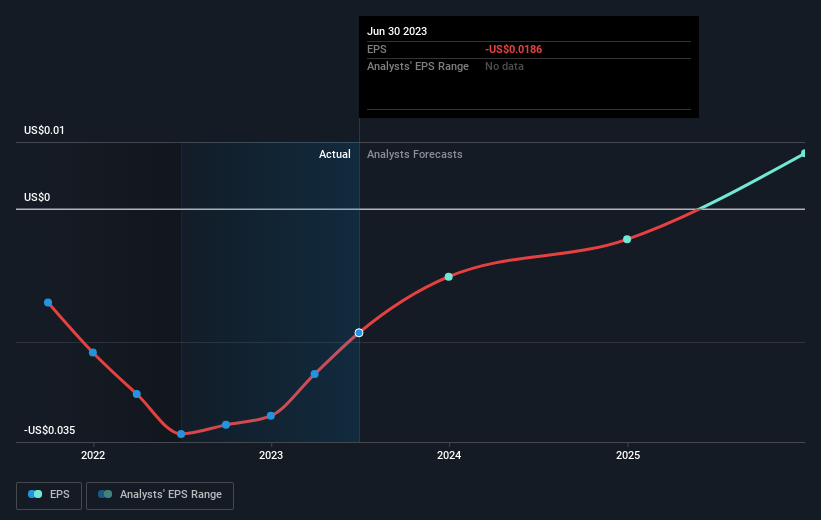Click the 'Jun 30 2023' tooltip date
The image size is (821, 520).
coord(397,31)
